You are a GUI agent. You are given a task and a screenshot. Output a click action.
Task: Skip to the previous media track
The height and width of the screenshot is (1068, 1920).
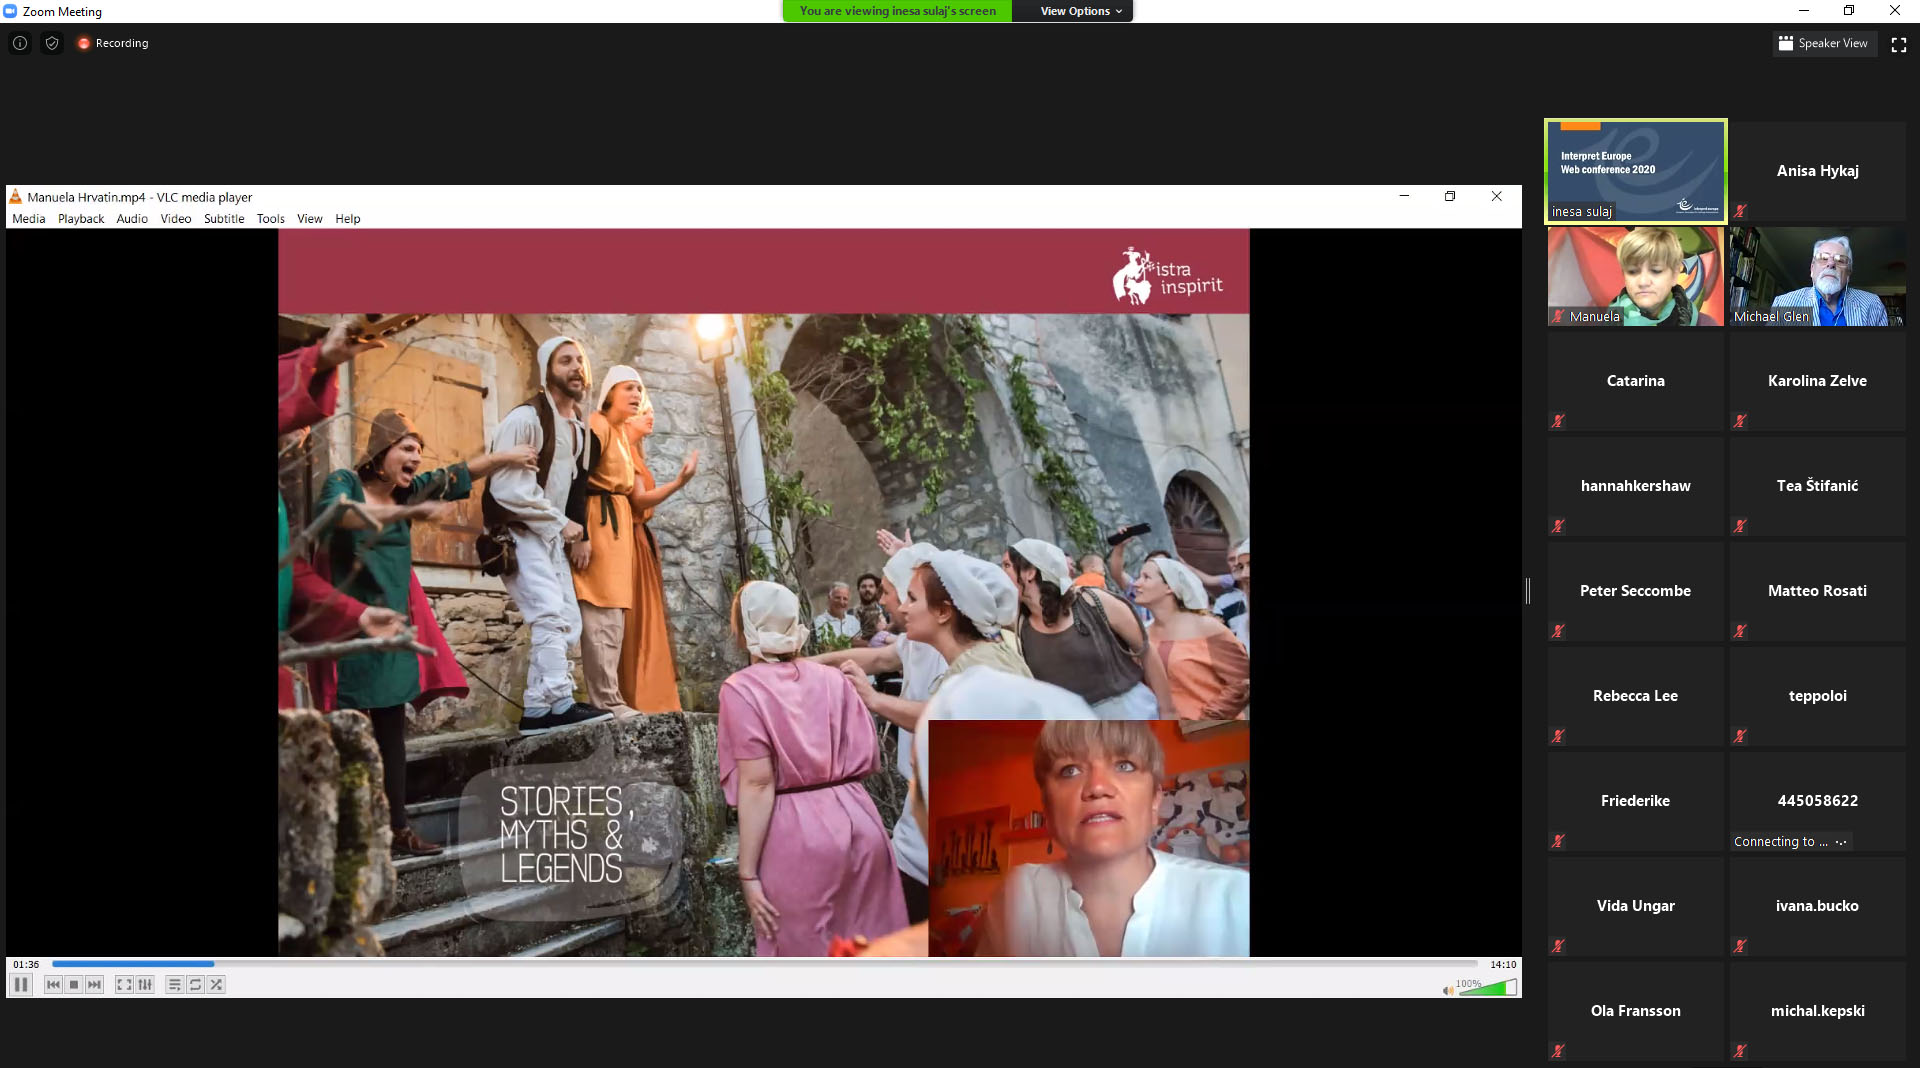53,985
